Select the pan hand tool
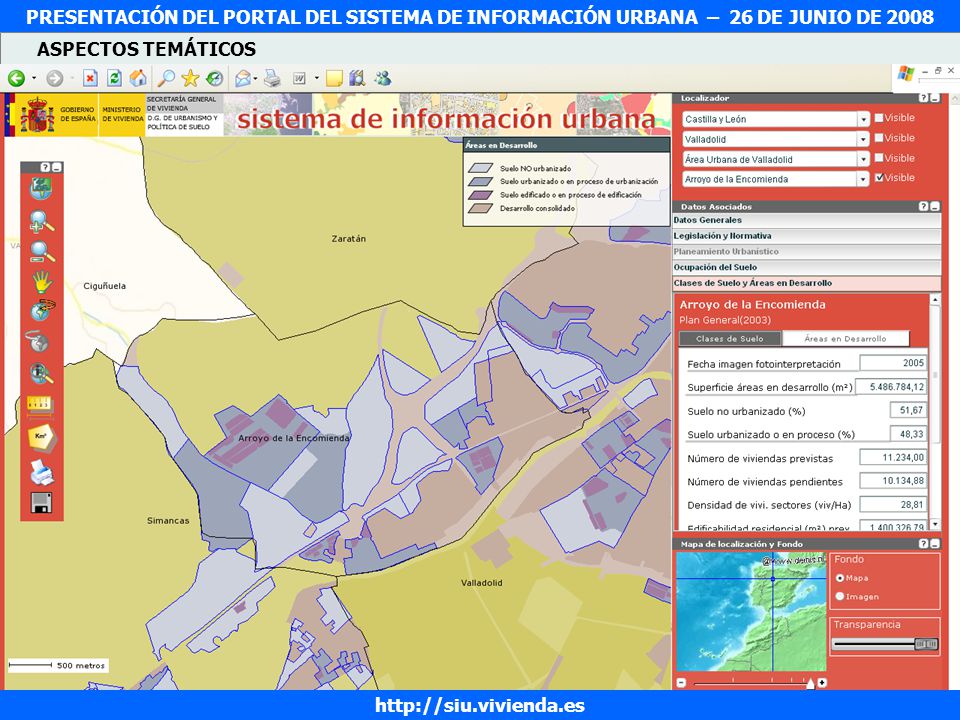Viewport: 960px width, 720px height. pos(42,282)
